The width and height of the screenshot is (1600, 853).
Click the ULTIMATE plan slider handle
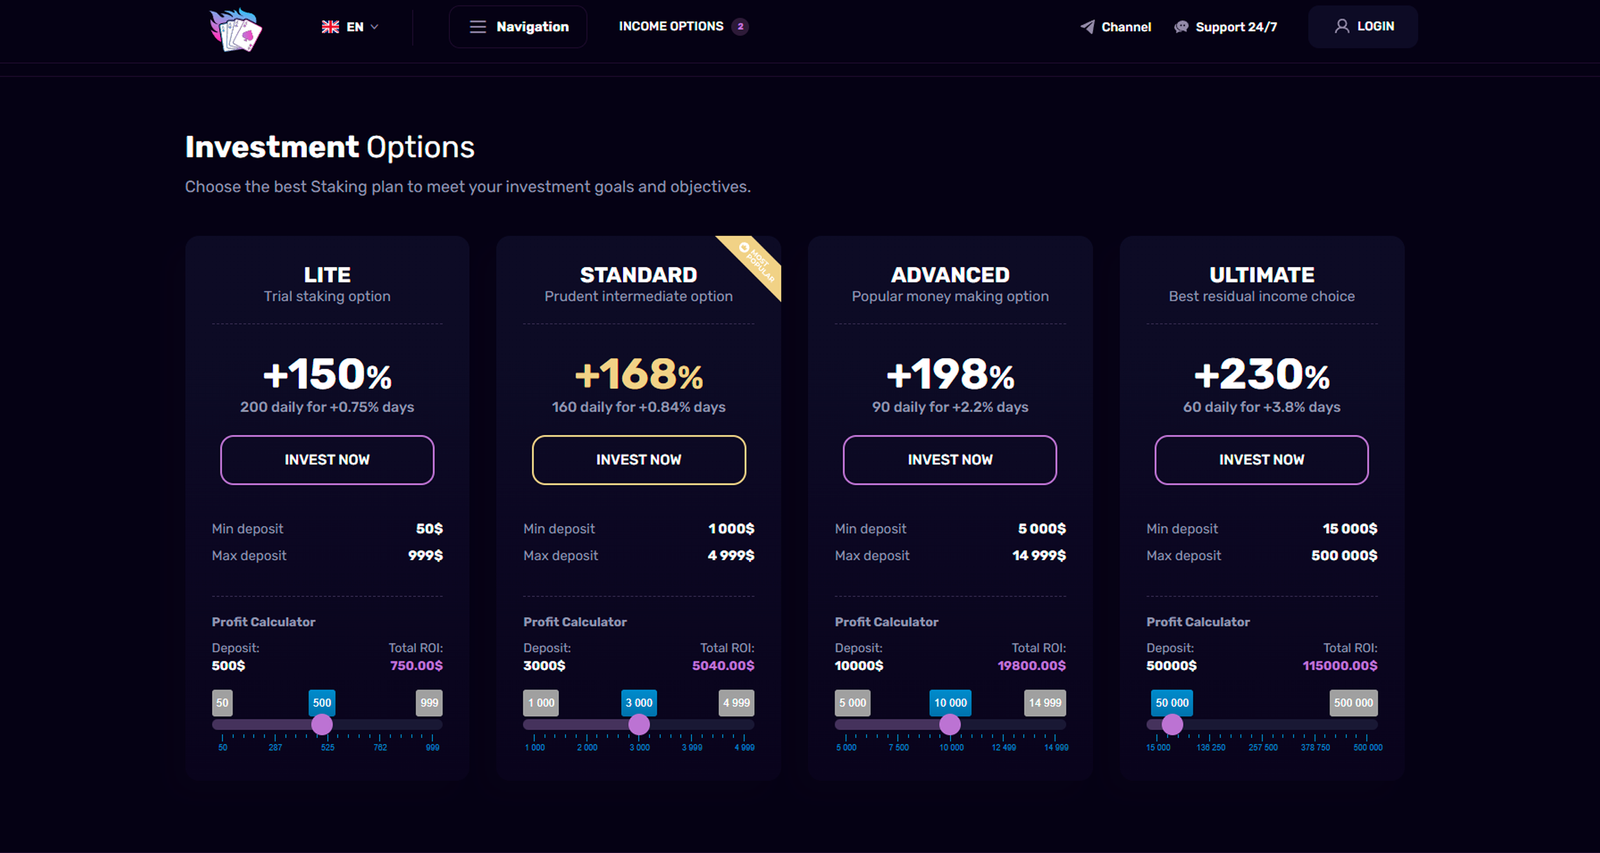tap(1172, 724)
